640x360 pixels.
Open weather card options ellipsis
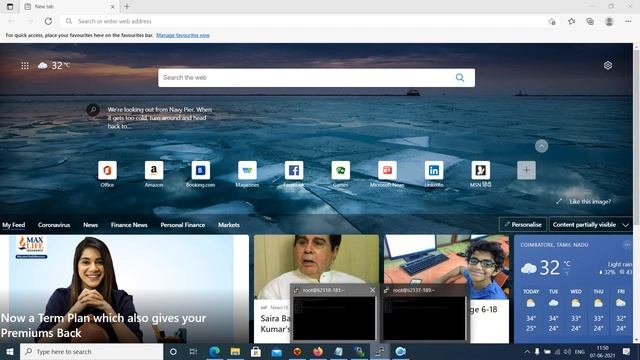pyautogui.click(x=627, y=244)
